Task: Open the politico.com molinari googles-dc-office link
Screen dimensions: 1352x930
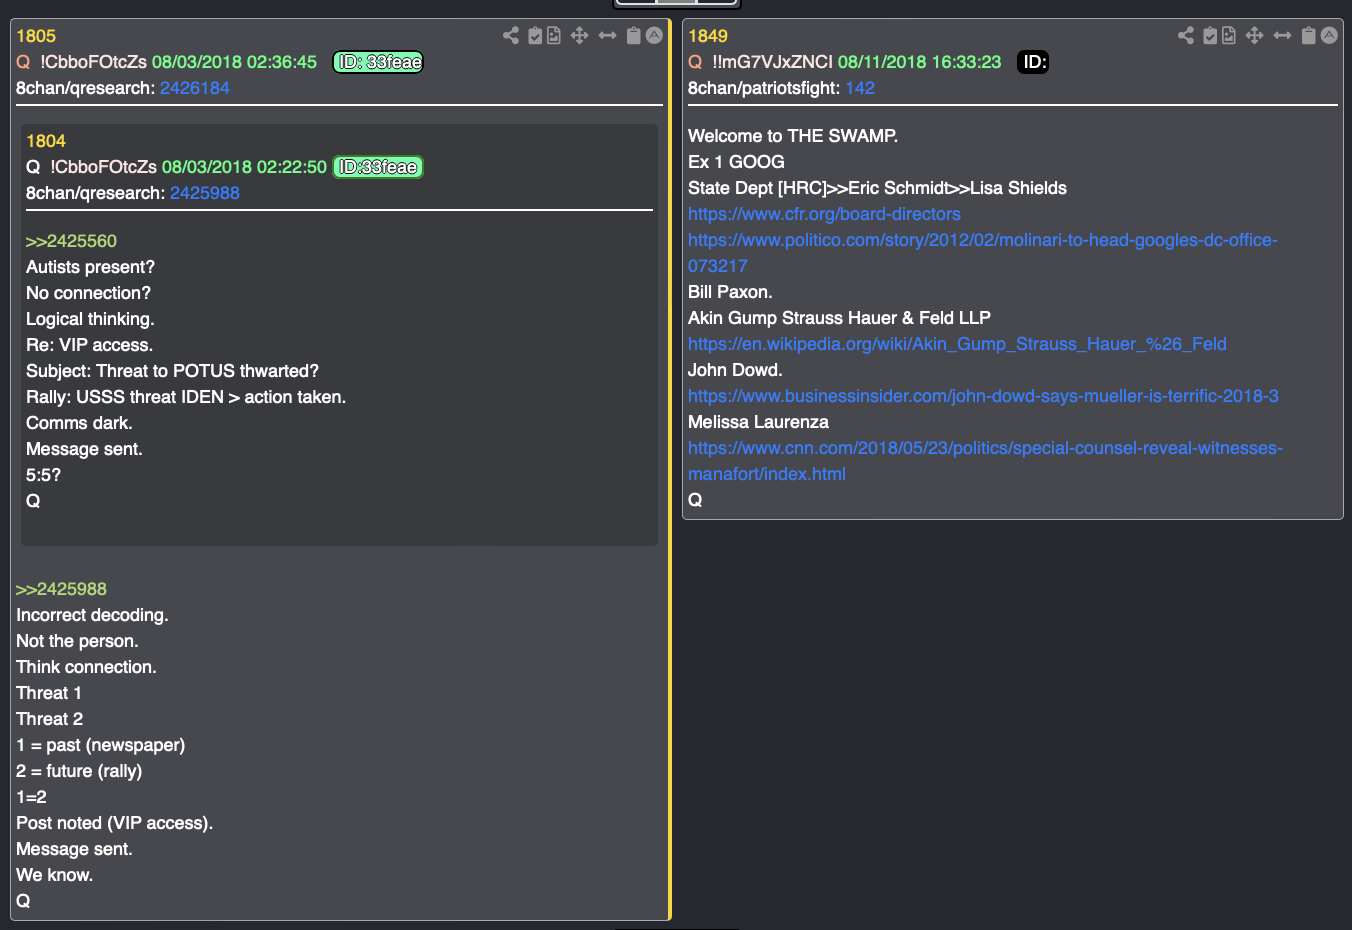Action: coord(983,253)
